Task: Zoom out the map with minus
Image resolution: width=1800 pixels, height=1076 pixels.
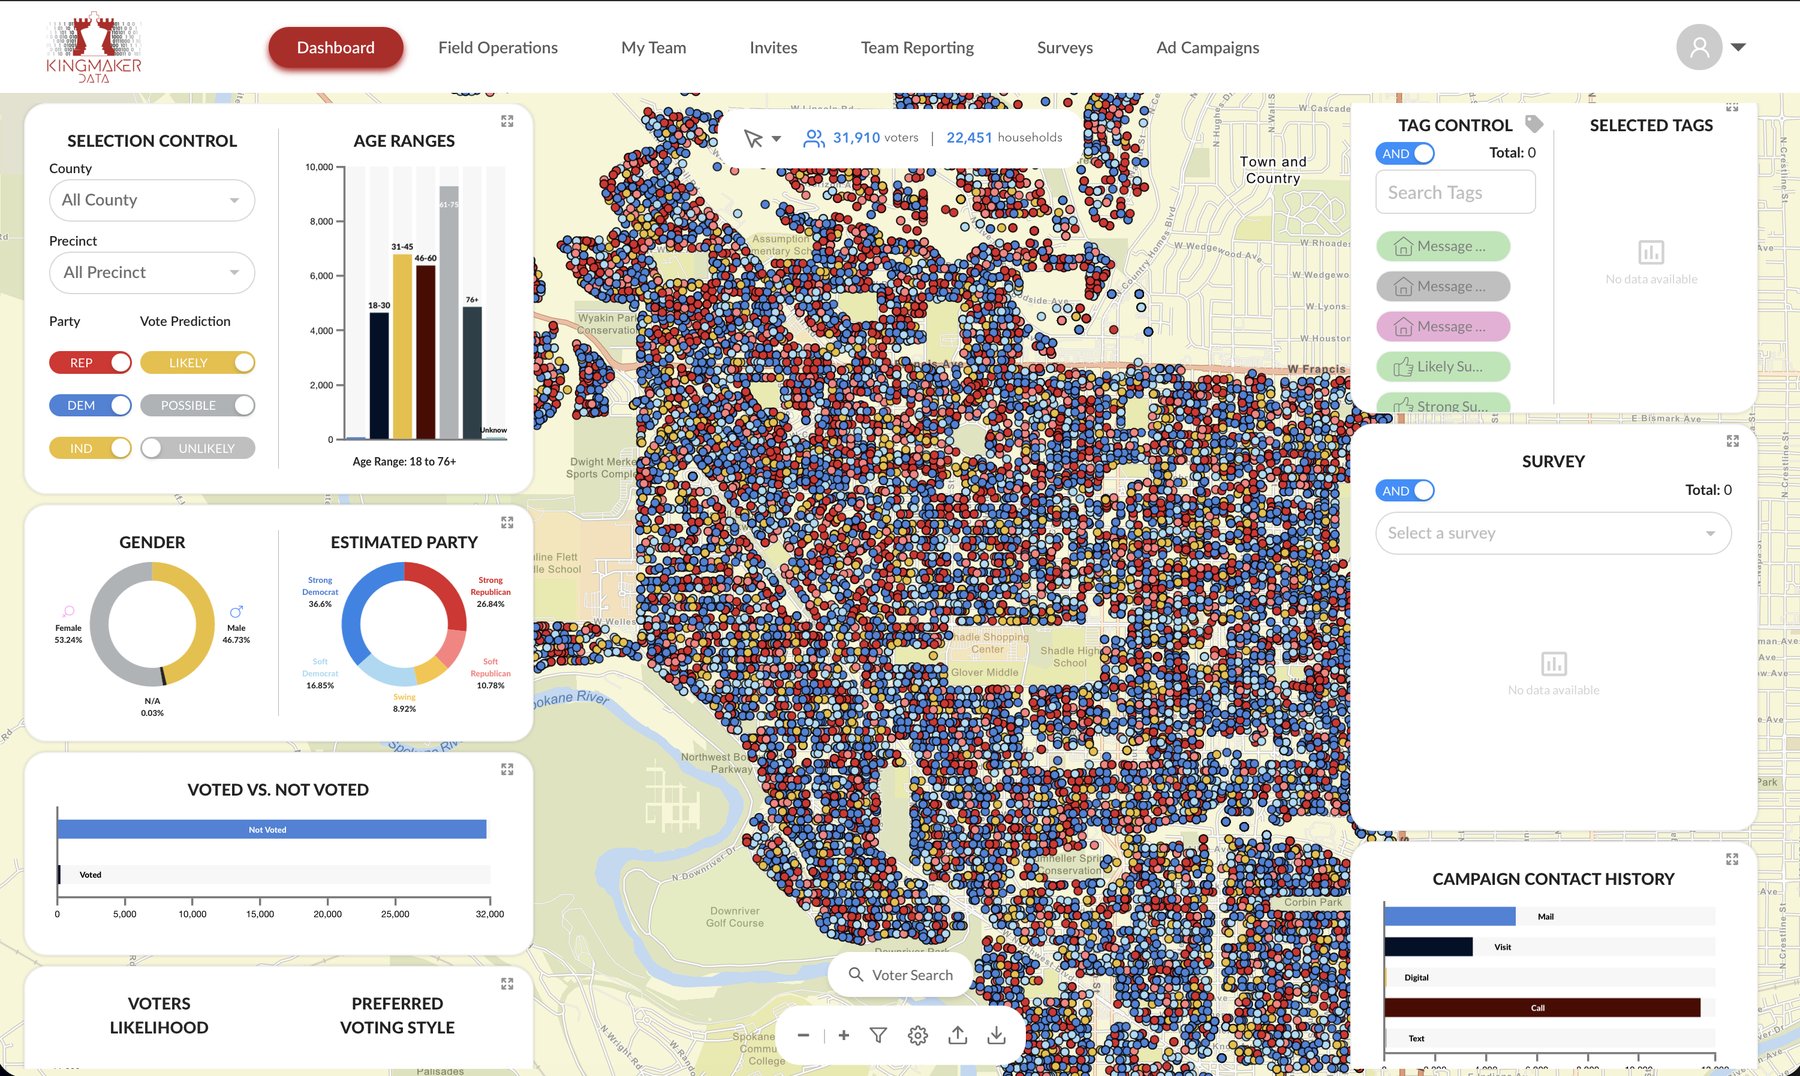Action: point(803,1035)
